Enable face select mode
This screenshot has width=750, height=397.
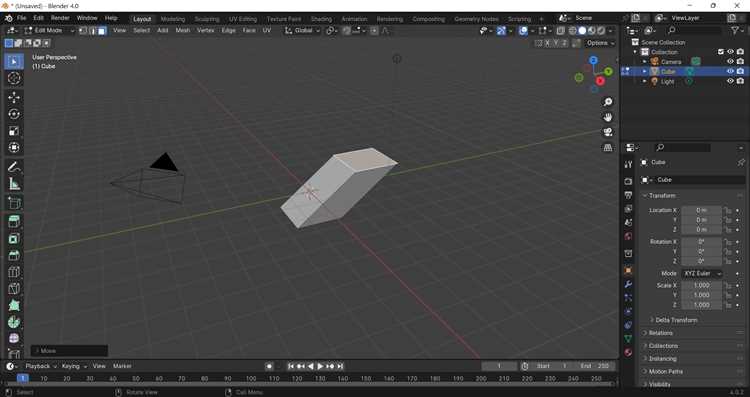coord(101,31)
